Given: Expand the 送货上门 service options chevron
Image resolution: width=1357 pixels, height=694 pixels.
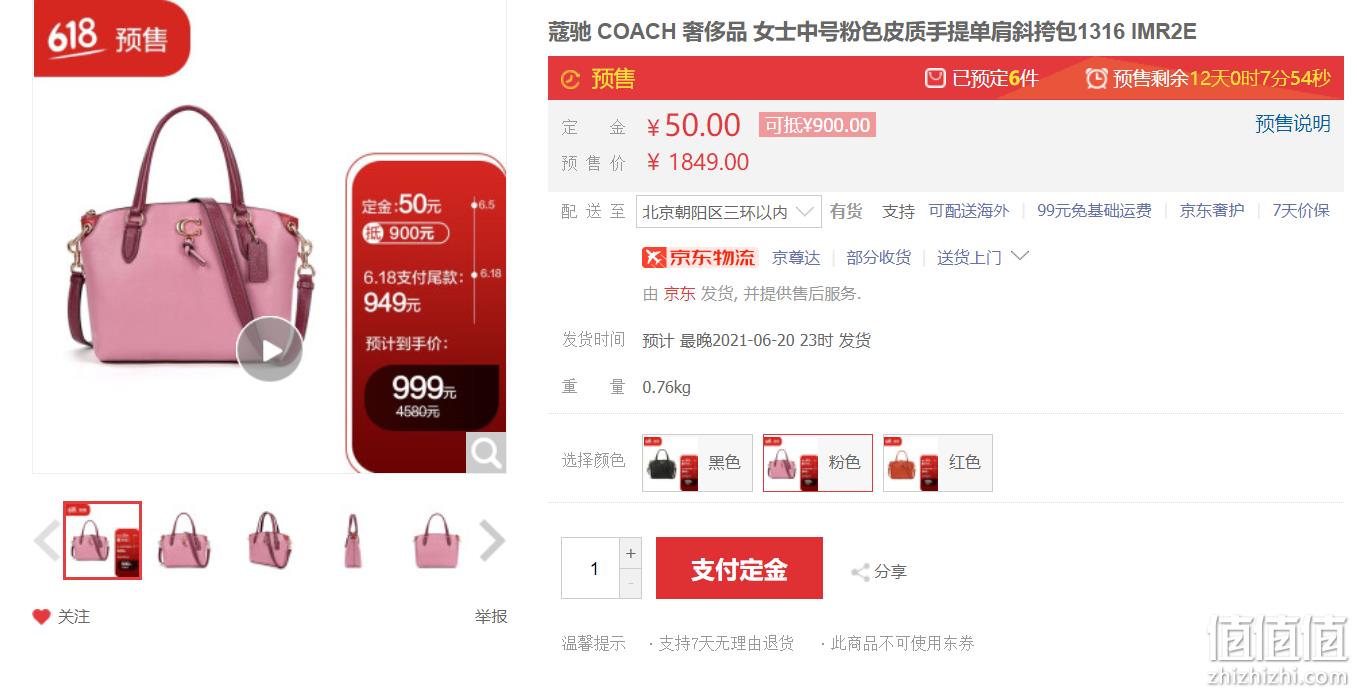Looking at the screenshot, I should click(1020, 256).
